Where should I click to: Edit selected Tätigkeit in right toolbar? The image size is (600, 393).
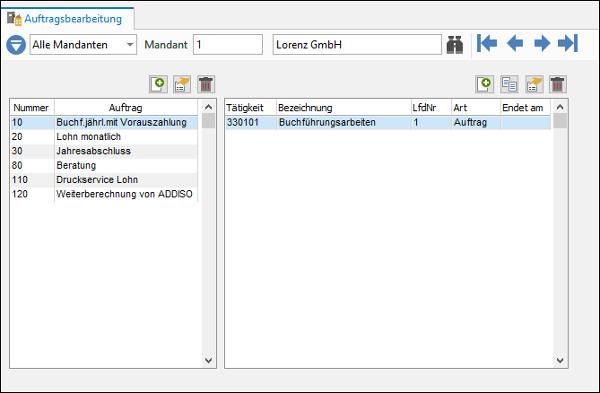(534, 84)
